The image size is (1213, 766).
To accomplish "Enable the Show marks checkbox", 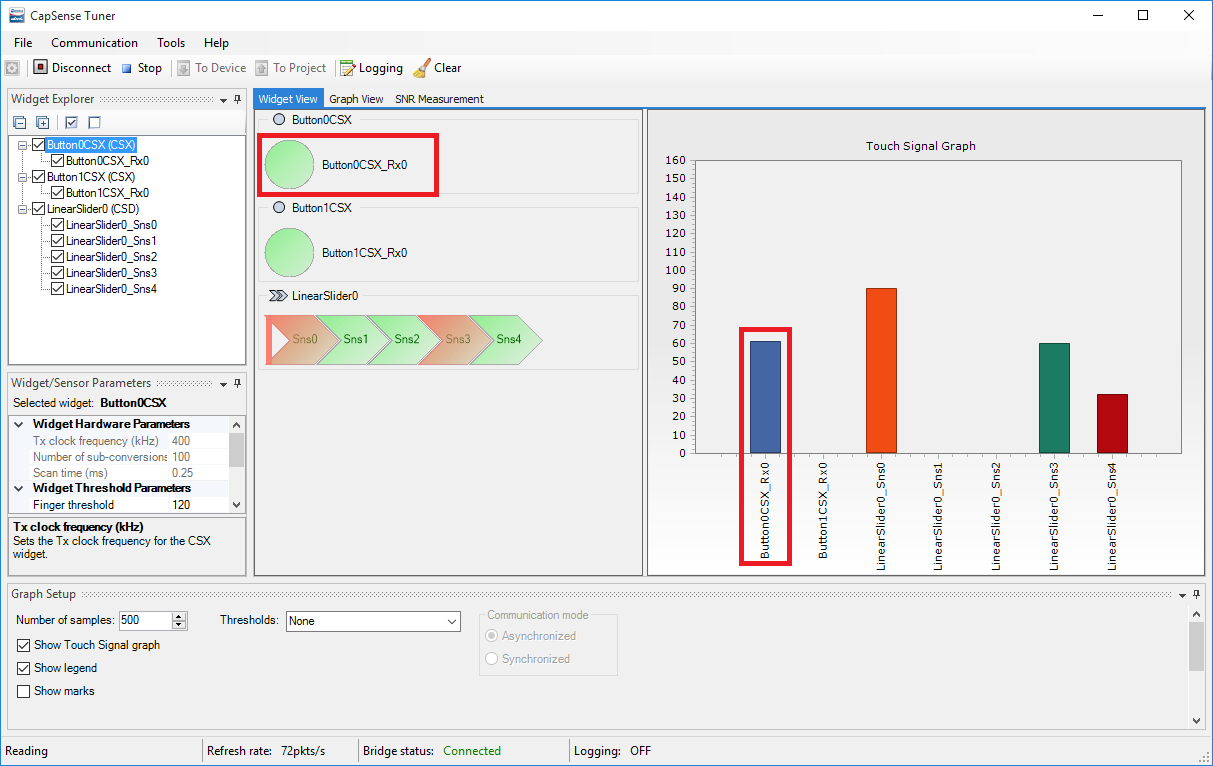I will click(24, 691).
